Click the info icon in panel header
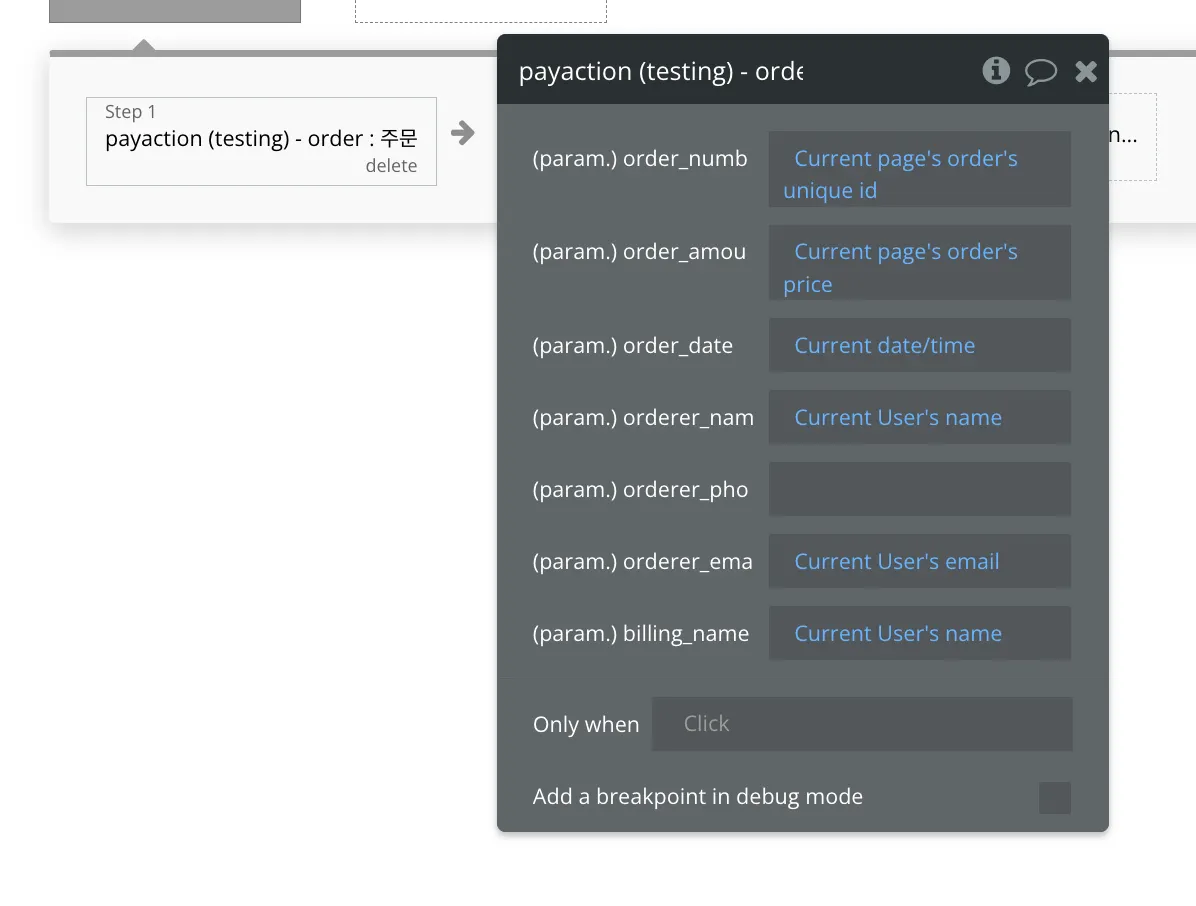Screen dimensions: 1196x906 995,70
